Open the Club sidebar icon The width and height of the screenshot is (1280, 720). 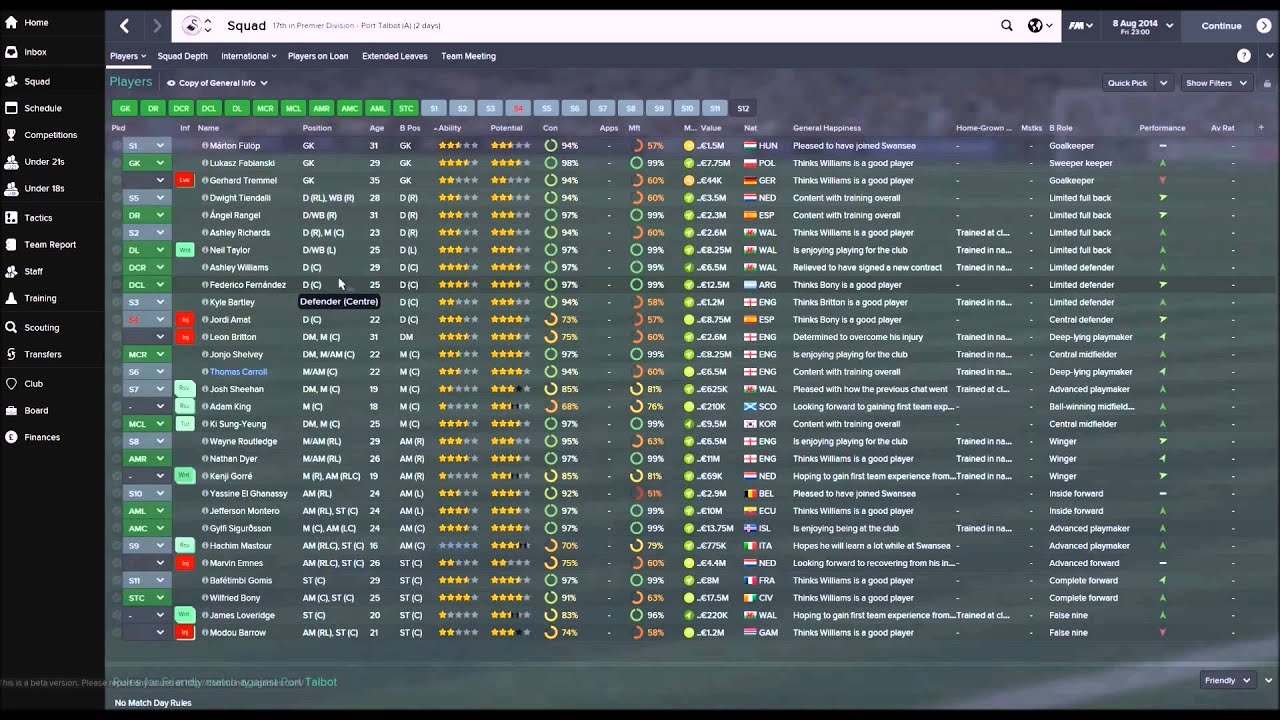click(x=11, y=383)
